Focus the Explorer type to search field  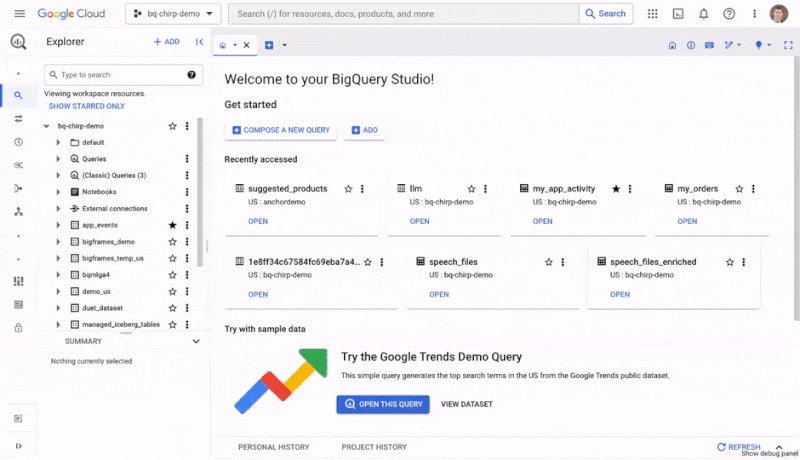pos(123,74)
